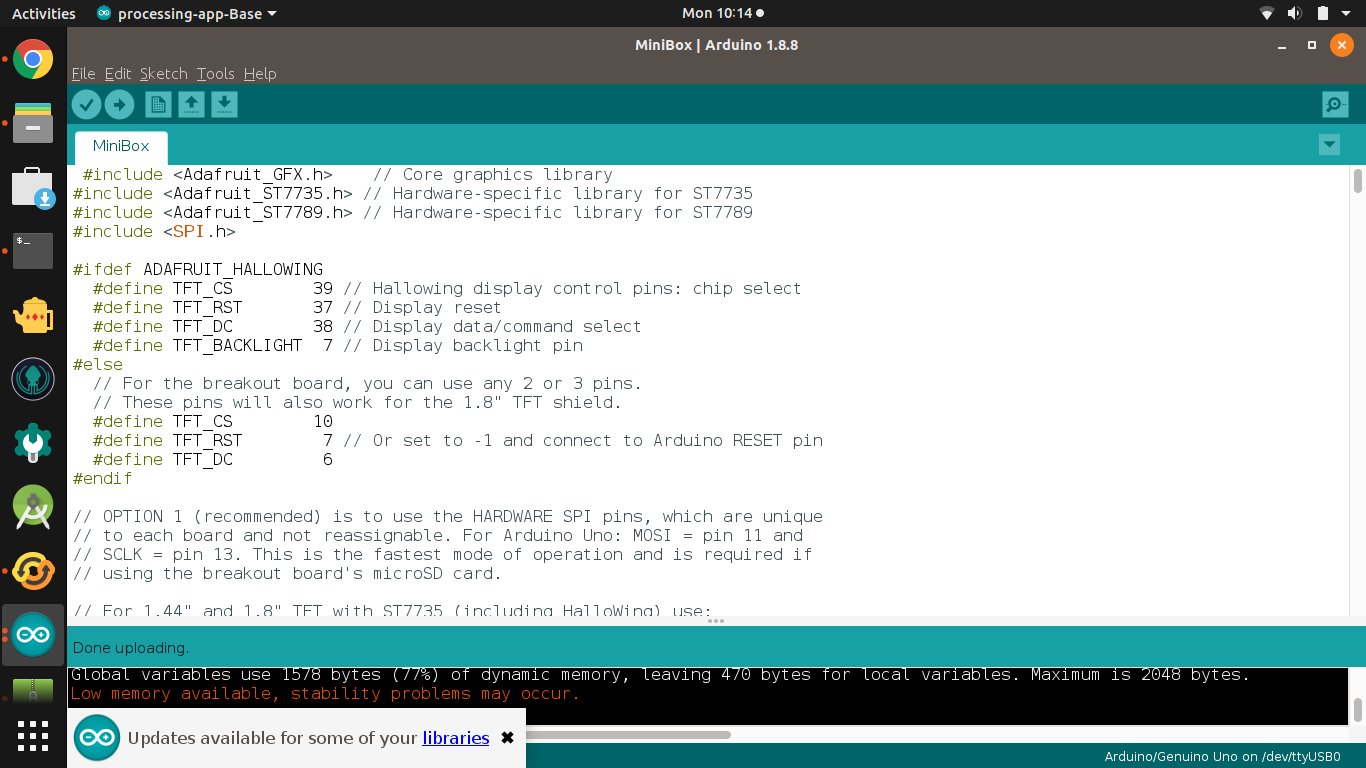Open the volume speaker indicator

coord(1294,13)
